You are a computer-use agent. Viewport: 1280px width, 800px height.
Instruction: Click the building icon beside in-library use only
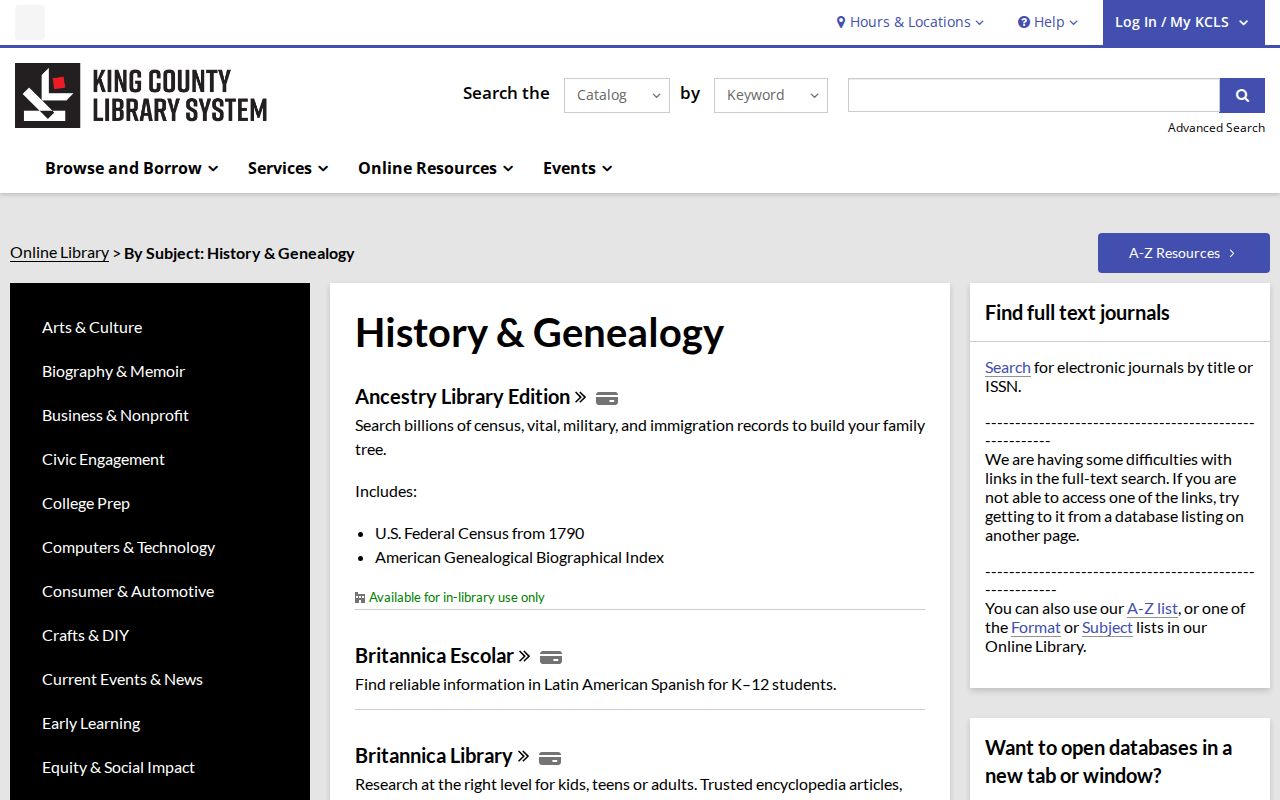(360, 598)
